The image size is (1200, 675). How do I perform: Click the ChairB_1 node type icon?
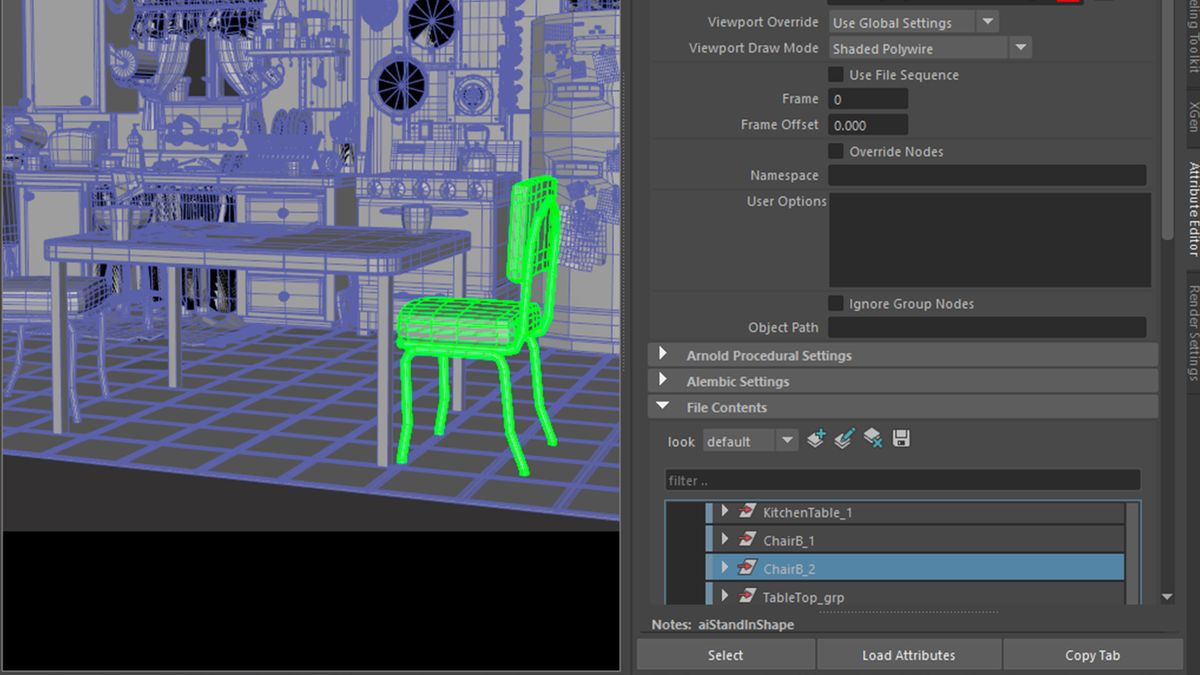(x=746, y=540)
